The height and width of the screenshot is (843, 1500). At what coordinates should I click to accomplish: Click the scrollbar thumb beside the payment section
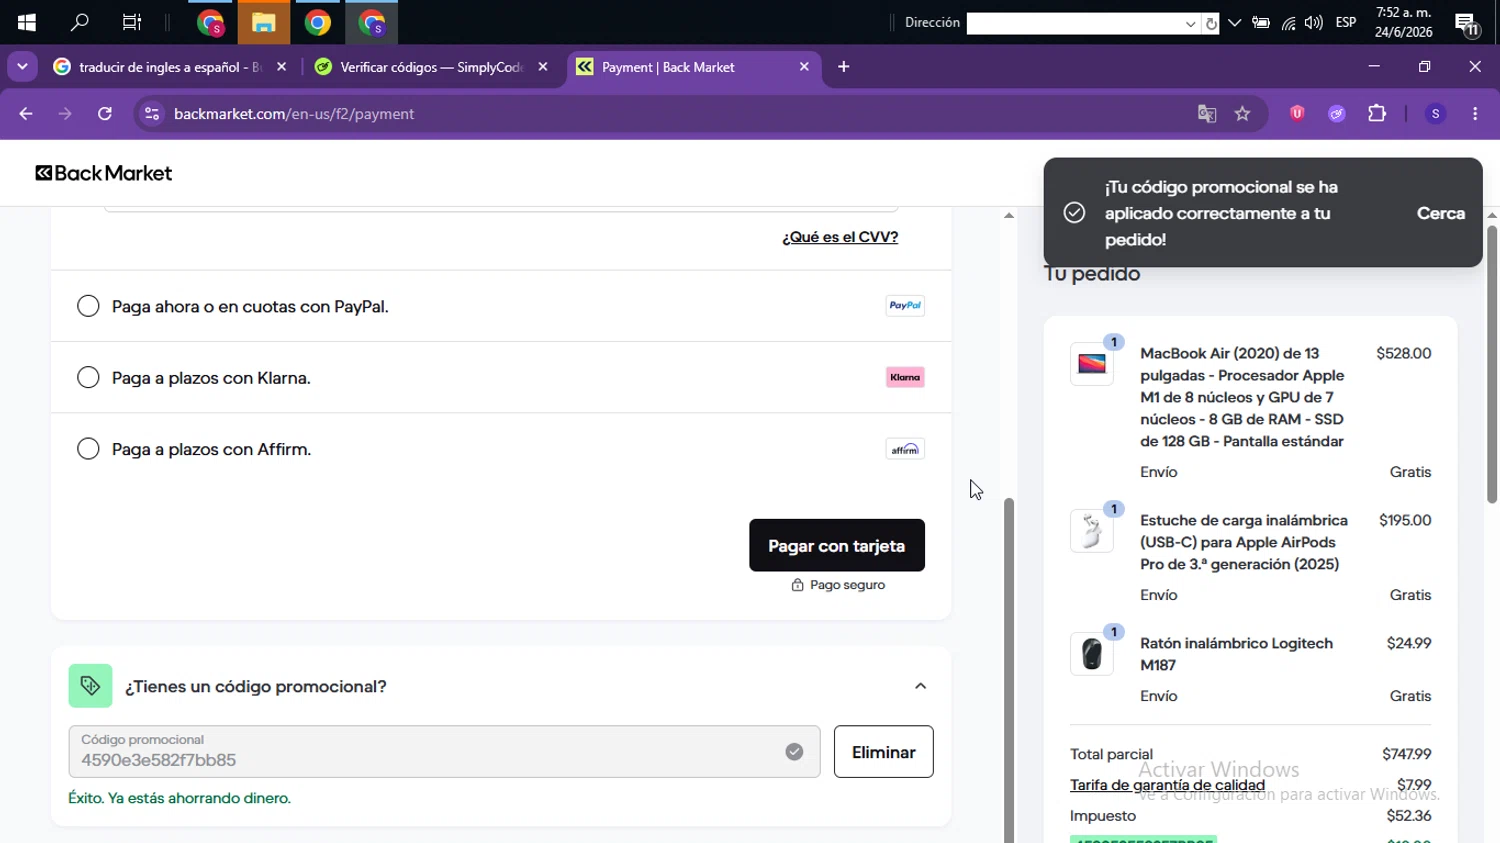click(x=1009, y=670)
